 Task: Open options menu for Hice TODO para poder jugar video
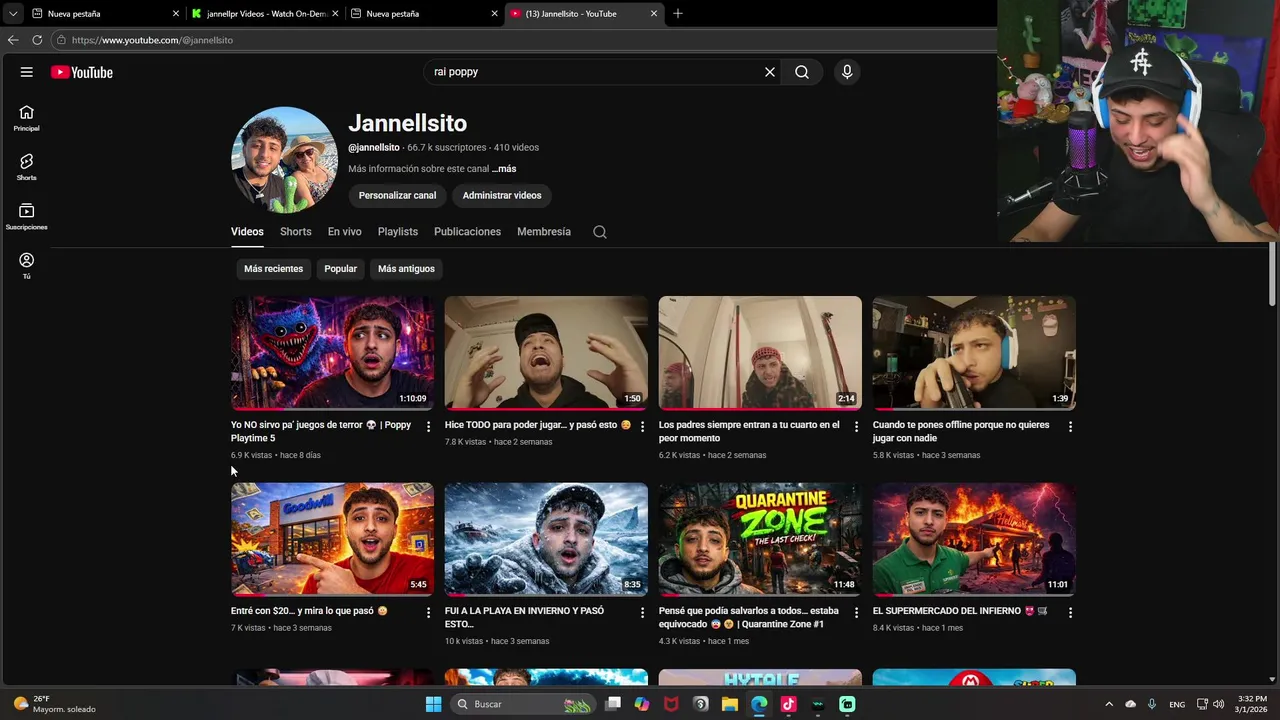(x=642, y=427)
